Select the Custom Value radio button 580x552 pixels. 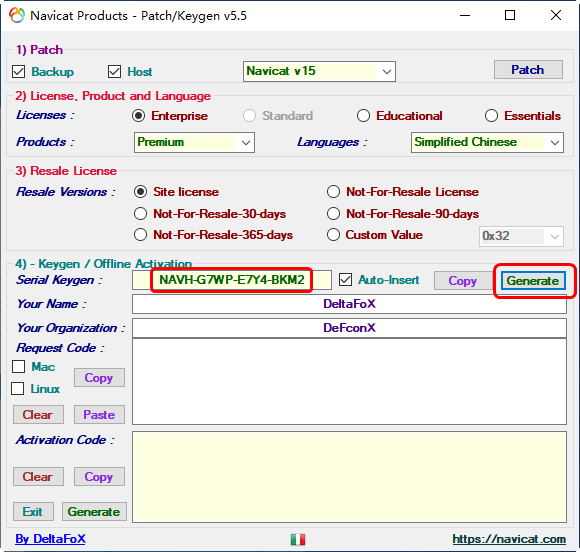click(333, 235)
